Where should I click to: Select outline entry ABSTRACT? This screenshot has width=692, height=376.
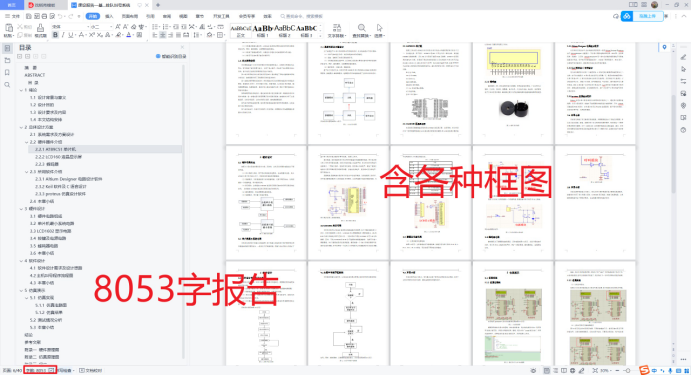[34, 75]
